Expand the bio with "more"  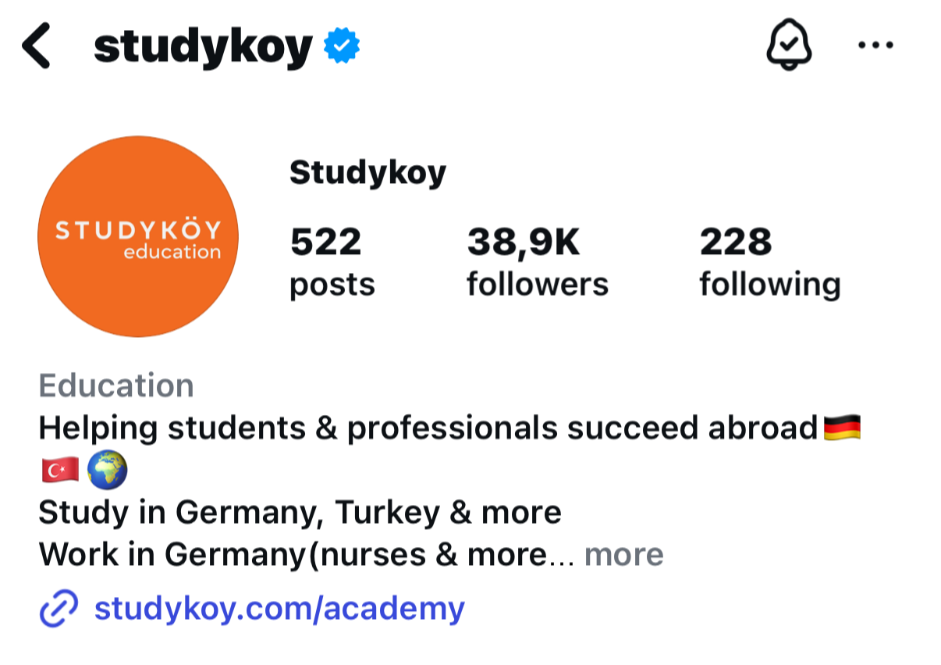623,554
